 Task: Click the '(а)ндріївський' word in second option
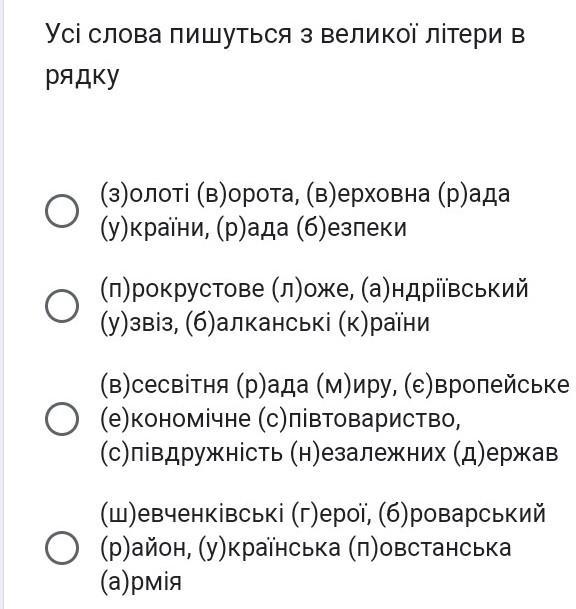[444, 289]
